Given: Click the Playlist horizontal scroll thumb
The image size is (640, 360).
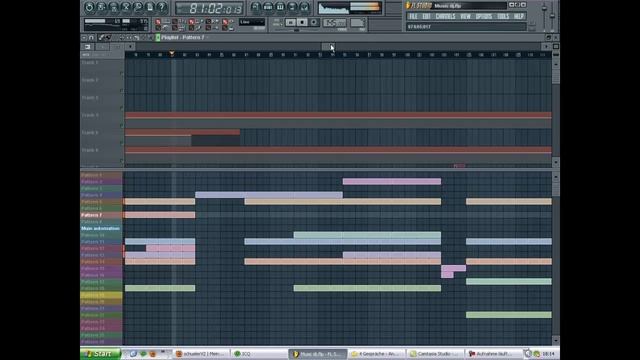Looking at the screenshot, I should pyautogui.click(x=328, y=47).
